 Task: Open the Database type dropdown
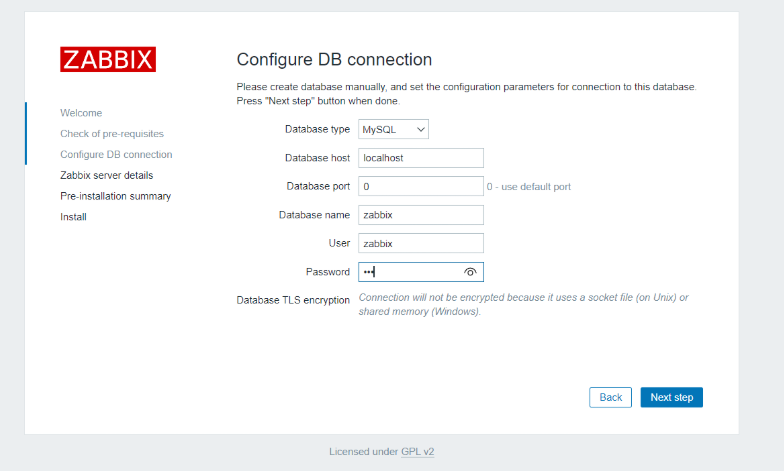coord(393,129)
